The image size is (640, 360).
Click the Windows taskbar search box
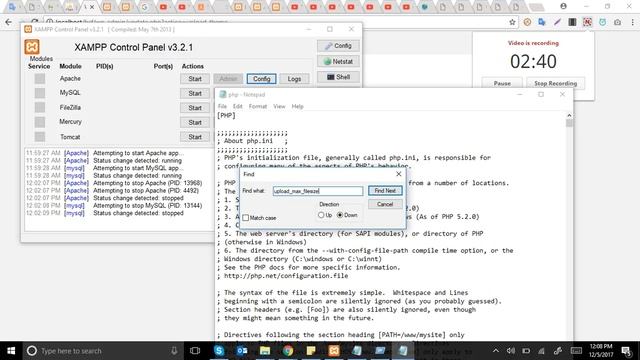(x=102, y=351)
